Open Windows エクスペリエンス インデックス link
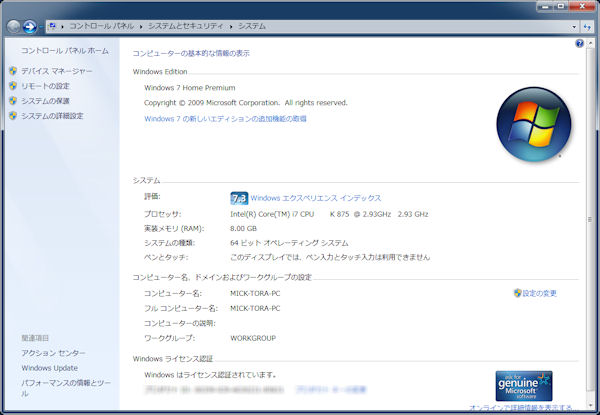Image resolution: width=600 pixels, height=415 pixels. (x=316, y=198)
